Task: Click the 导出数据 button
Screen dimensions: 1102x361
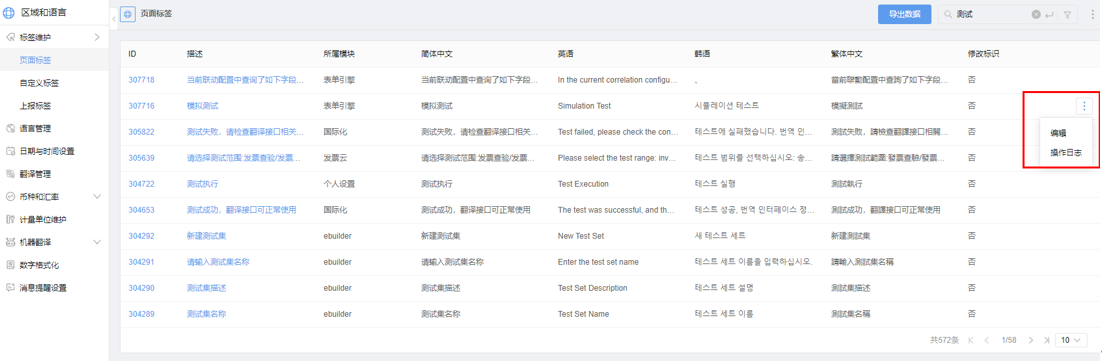Action: point(905,14)
